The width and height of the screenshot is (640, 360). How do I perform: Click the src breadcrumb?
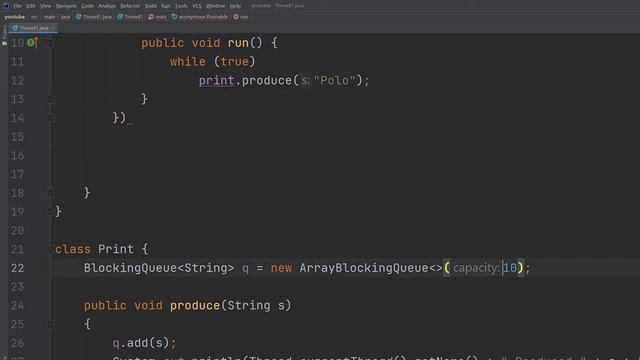(x=34, y=17)
